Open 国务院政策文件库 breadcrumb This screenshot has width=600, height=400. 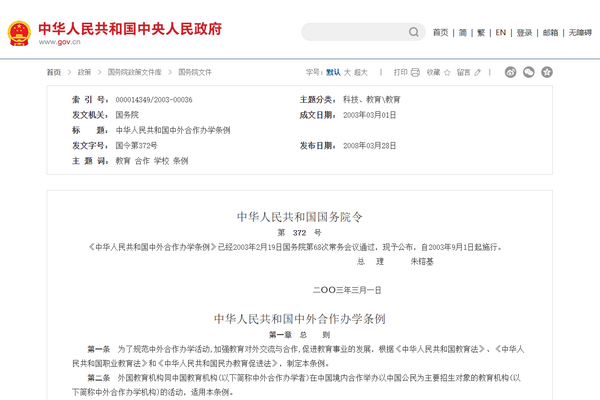pyautogui.click(x=134, y=72)
